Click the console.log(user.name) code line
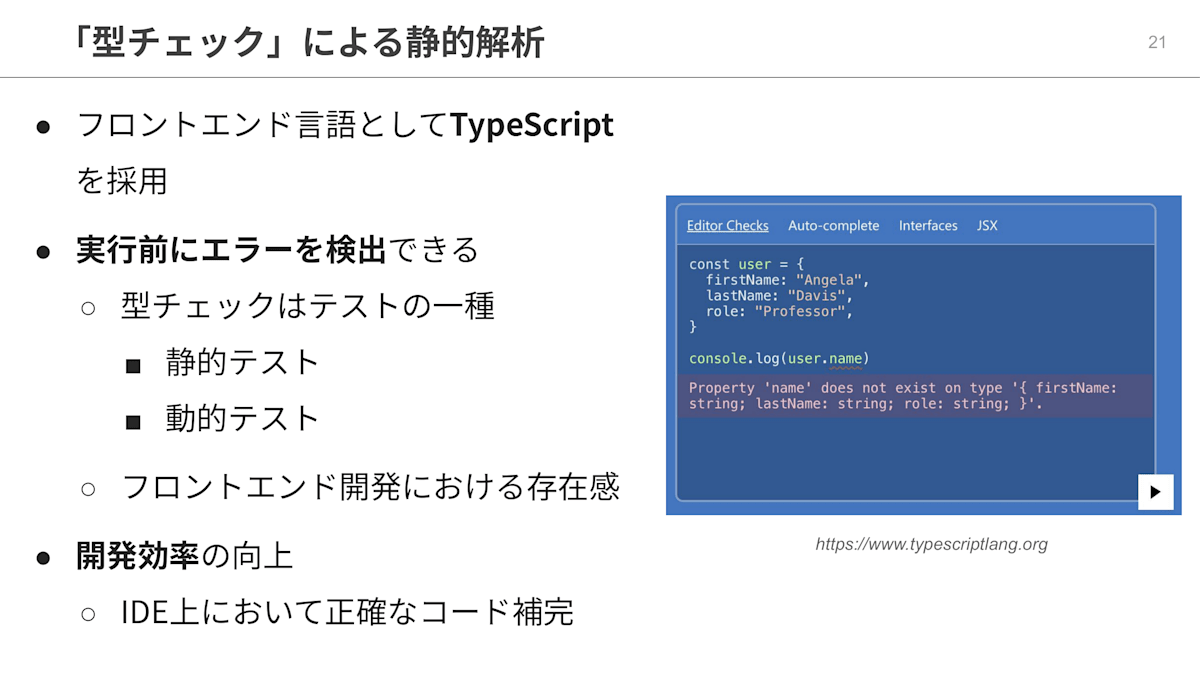This screenshot has width=1200, height=675. [779, 358]
